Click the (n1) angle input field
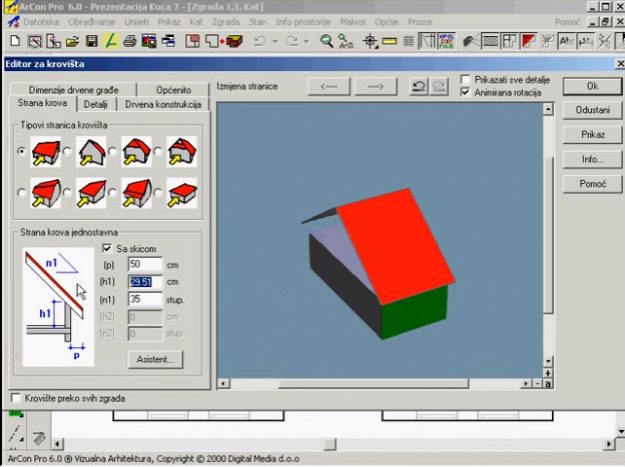Screen dimensions: 625x467 pos(146,298)
